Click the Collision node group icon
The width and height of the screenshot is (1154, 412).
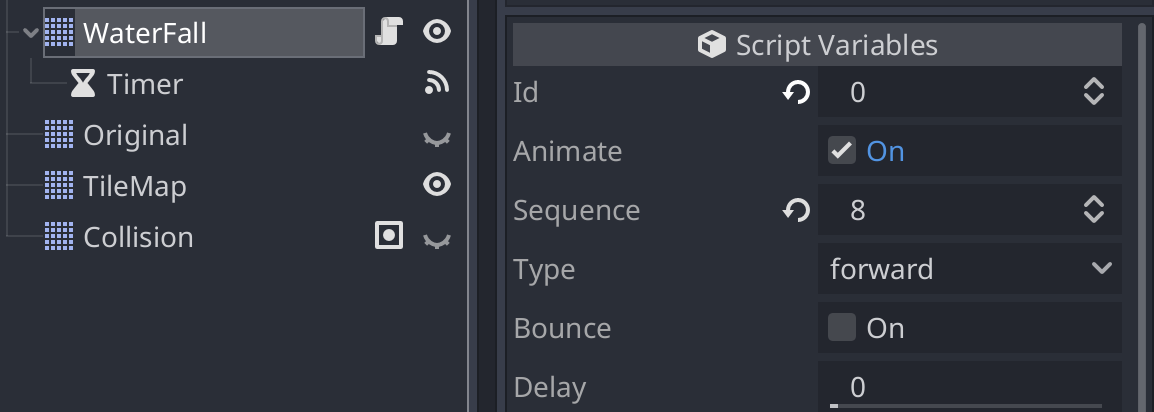click(x=389, y=236)
